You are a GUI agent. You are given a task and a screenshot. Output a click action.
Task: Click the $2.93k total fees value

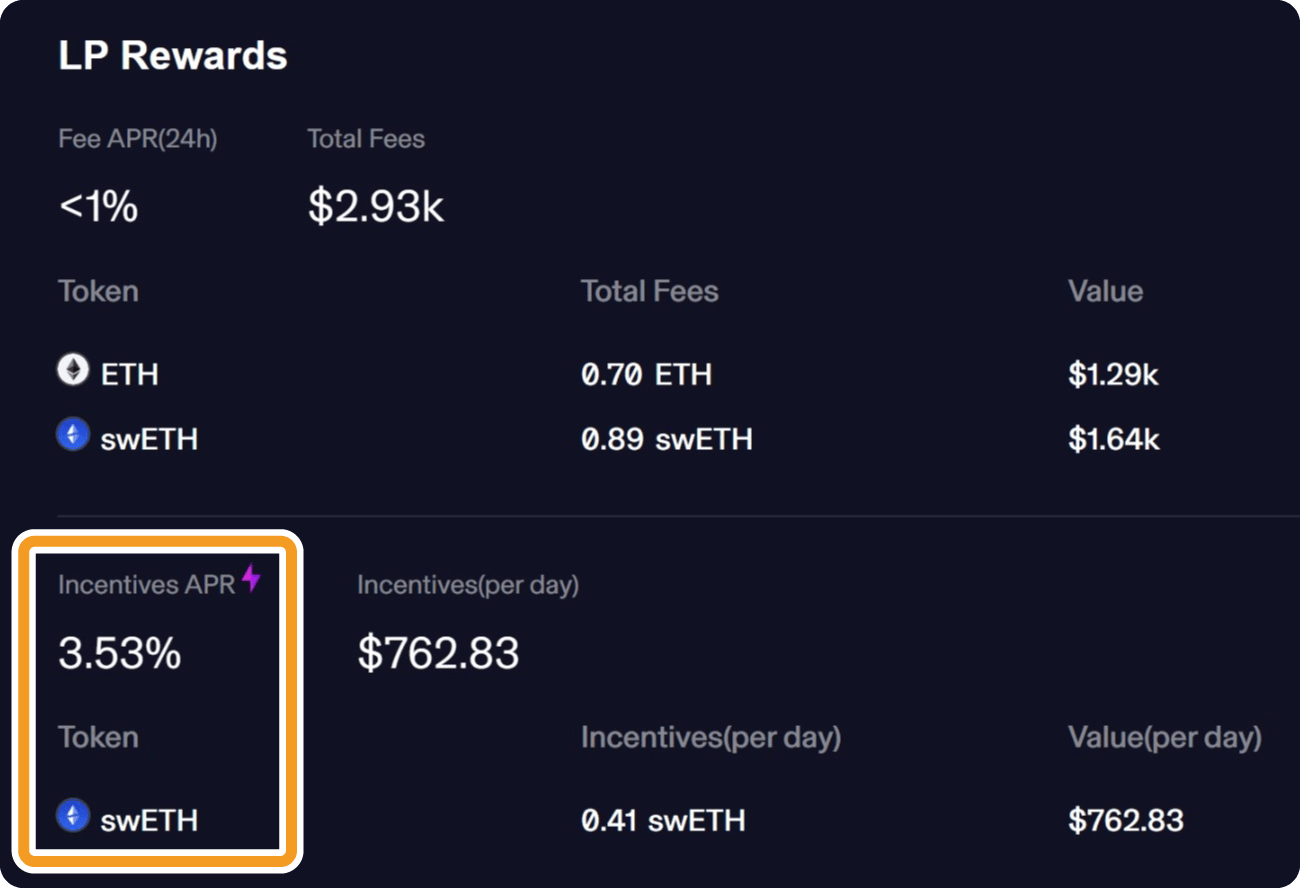(x=376, y=207)
